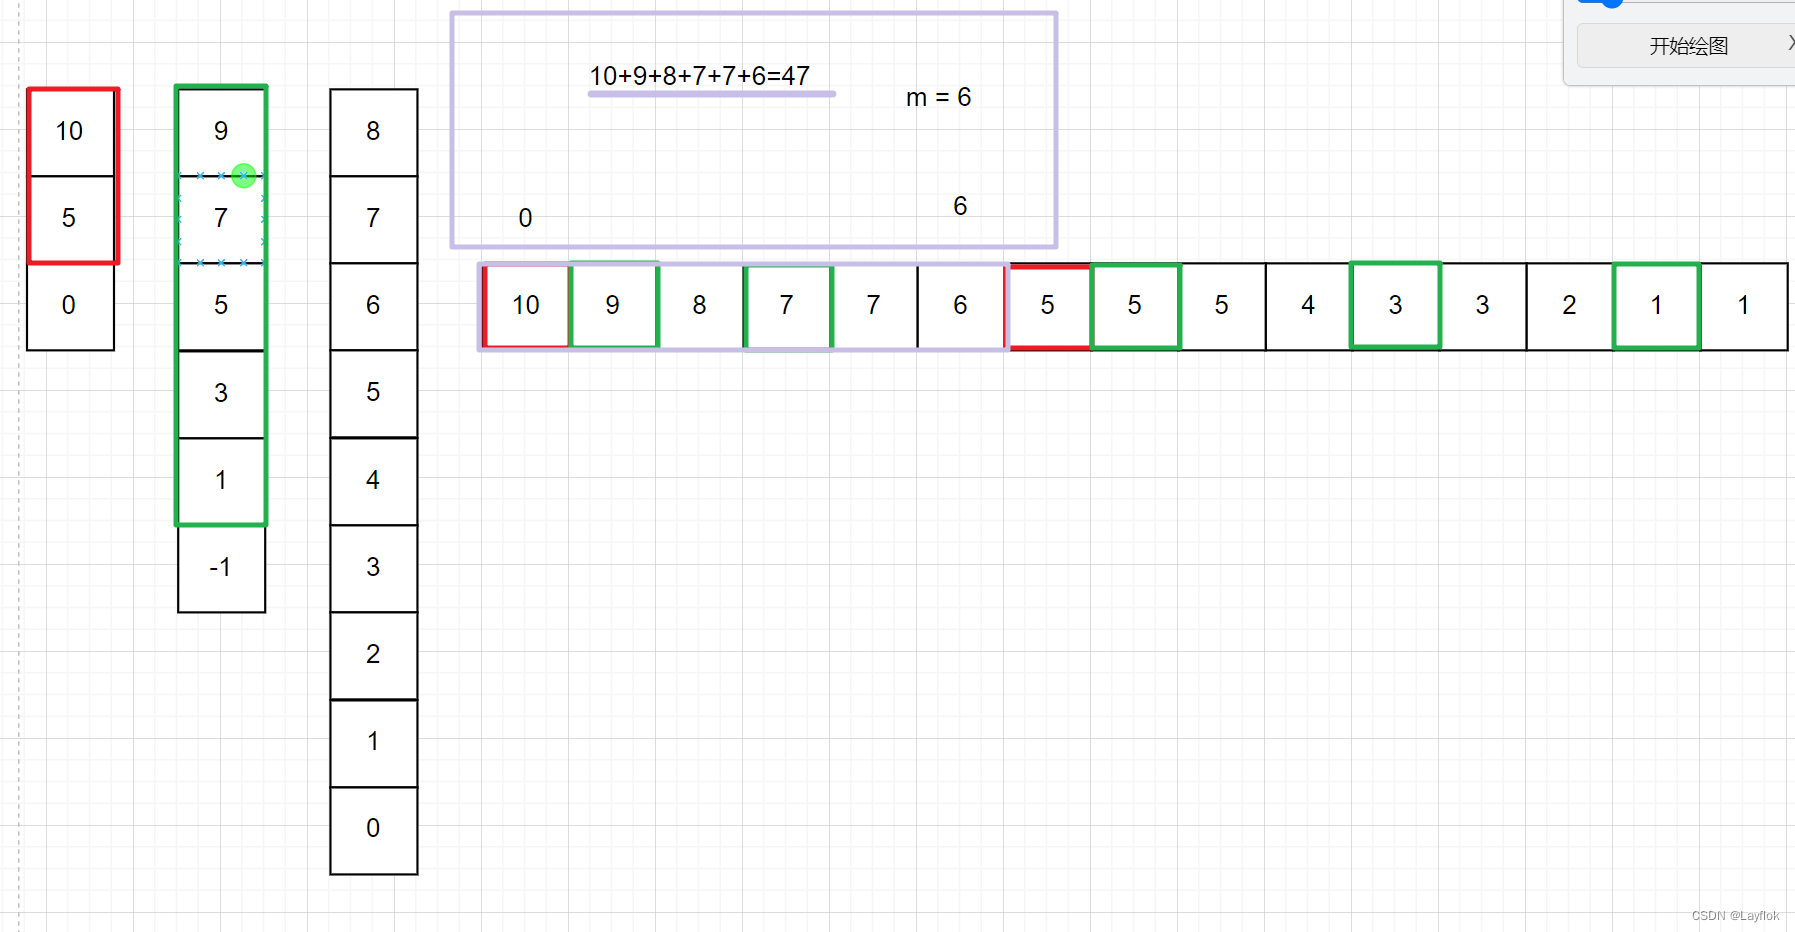Select green-bordered cell 1 in horizontal row

[x=1657, y=306]
